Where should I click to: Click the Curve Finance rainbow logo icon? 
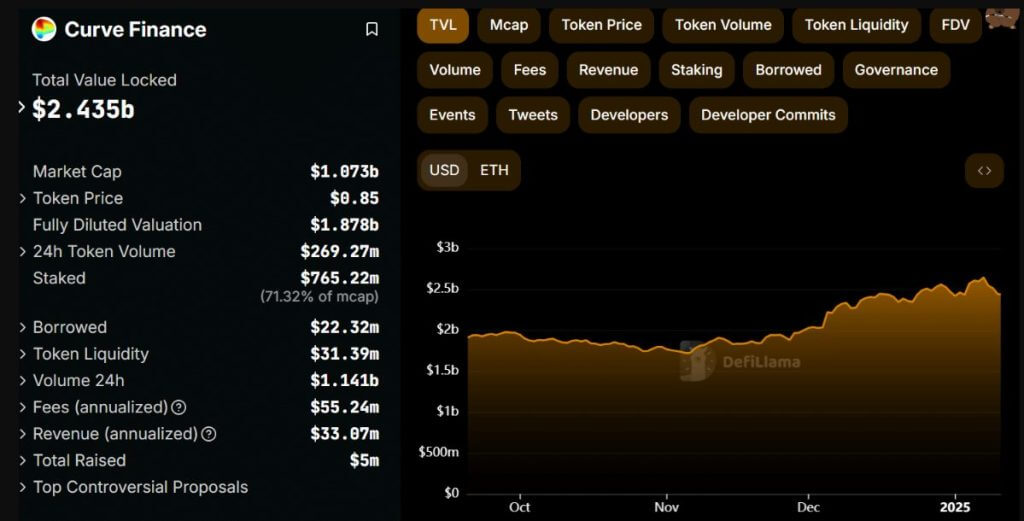tap(44, 29)
